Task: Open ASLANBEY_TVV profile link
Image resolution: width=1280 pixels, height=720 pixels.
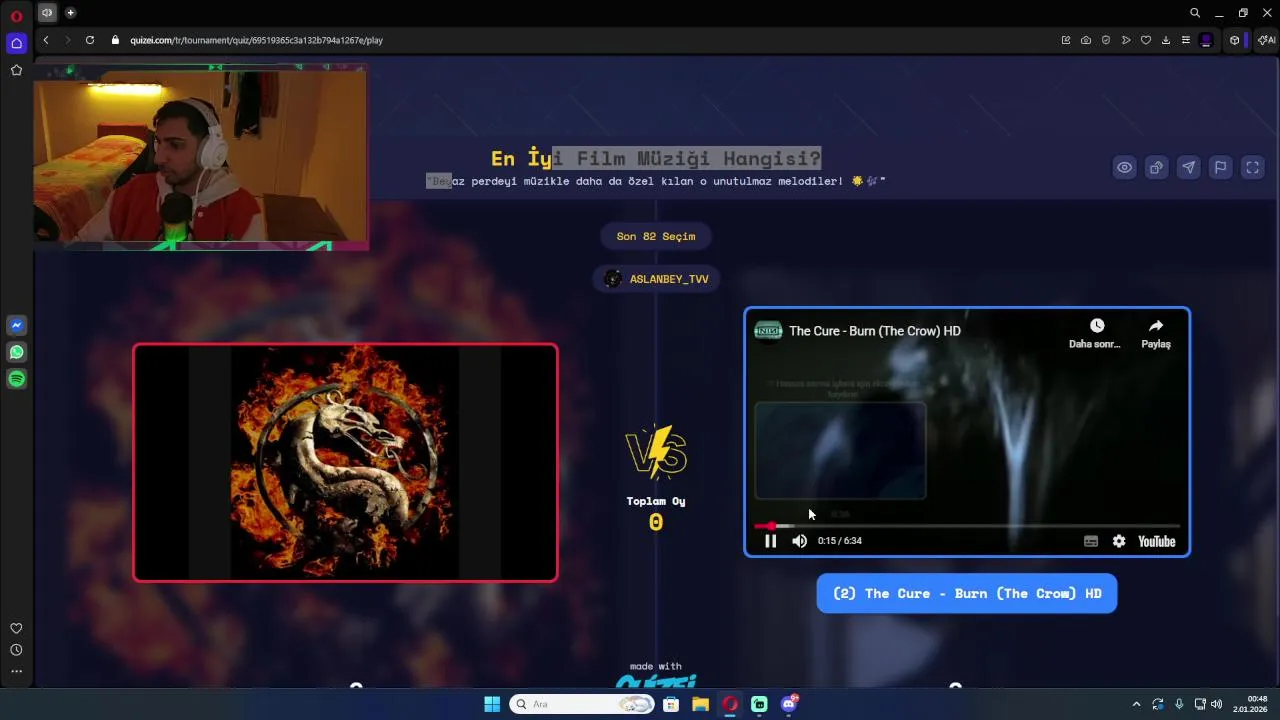Action: pyautogui.click(x=656, y=279)
